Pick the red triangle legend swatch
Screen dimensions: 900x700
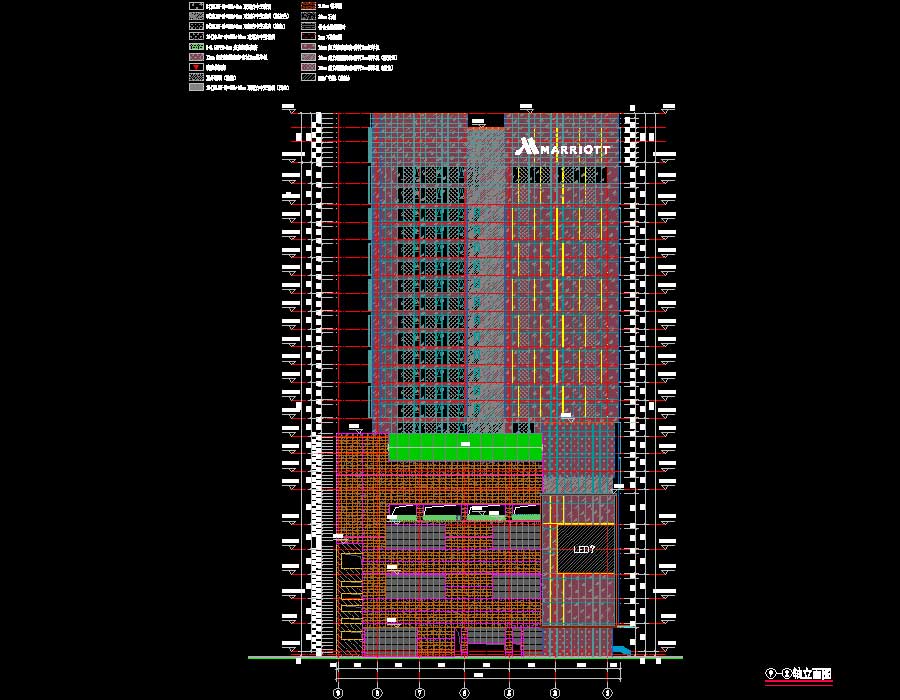coord(196,67)
